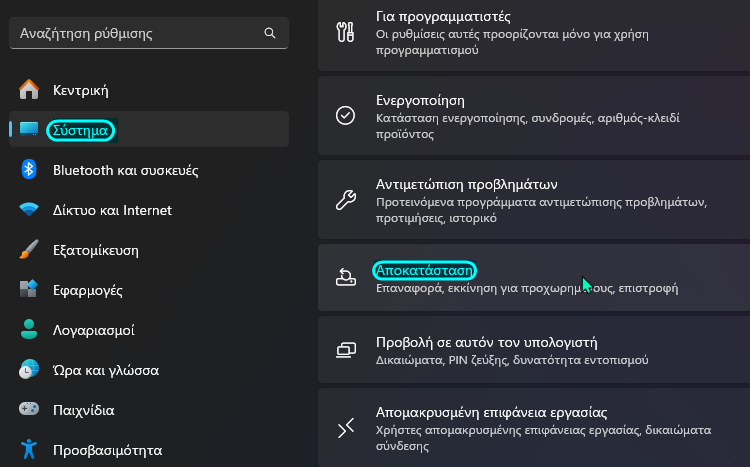Open Εξατομίκευση settings
The width and height of the screenshot is (750, 467).
(149, 250)
